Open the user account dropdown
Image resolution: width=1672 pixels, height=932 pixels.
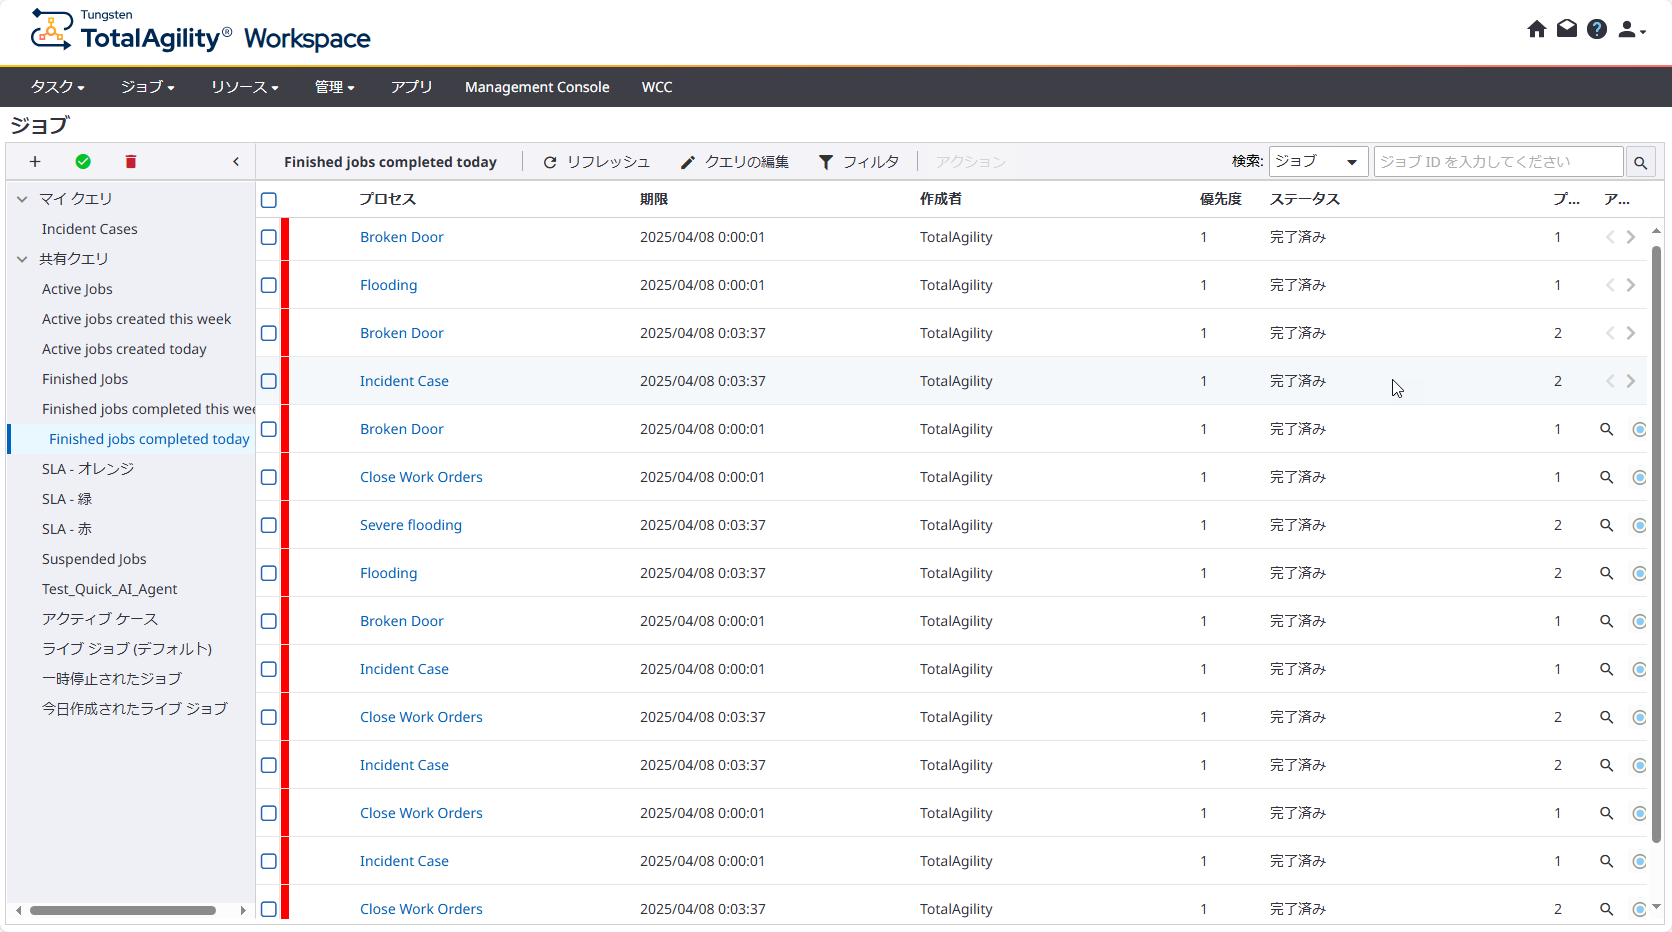click(x=1631, y=30)
